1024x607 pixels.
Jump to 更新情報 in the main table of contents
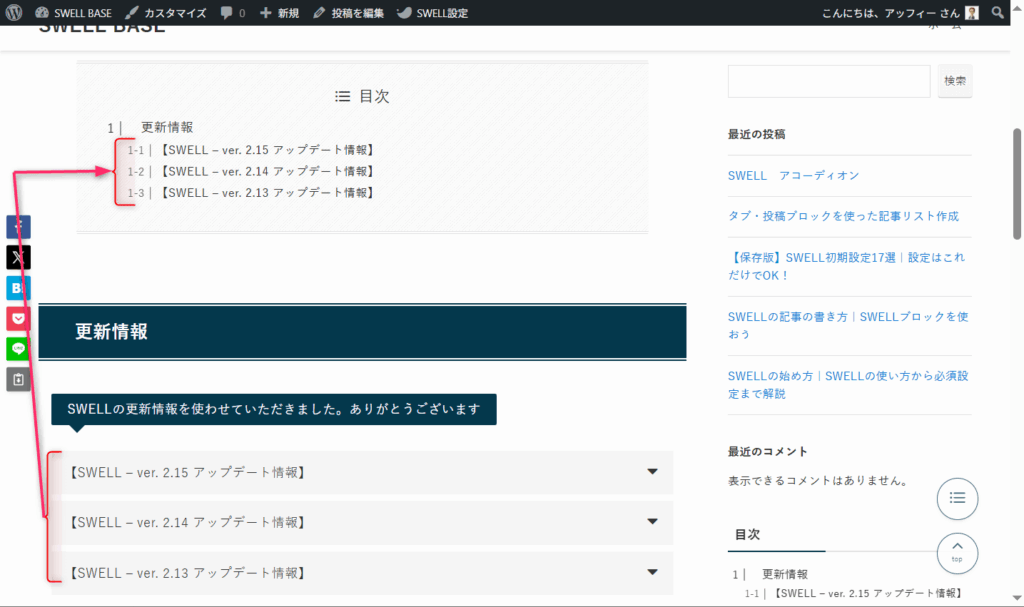(x=167, y=127)
